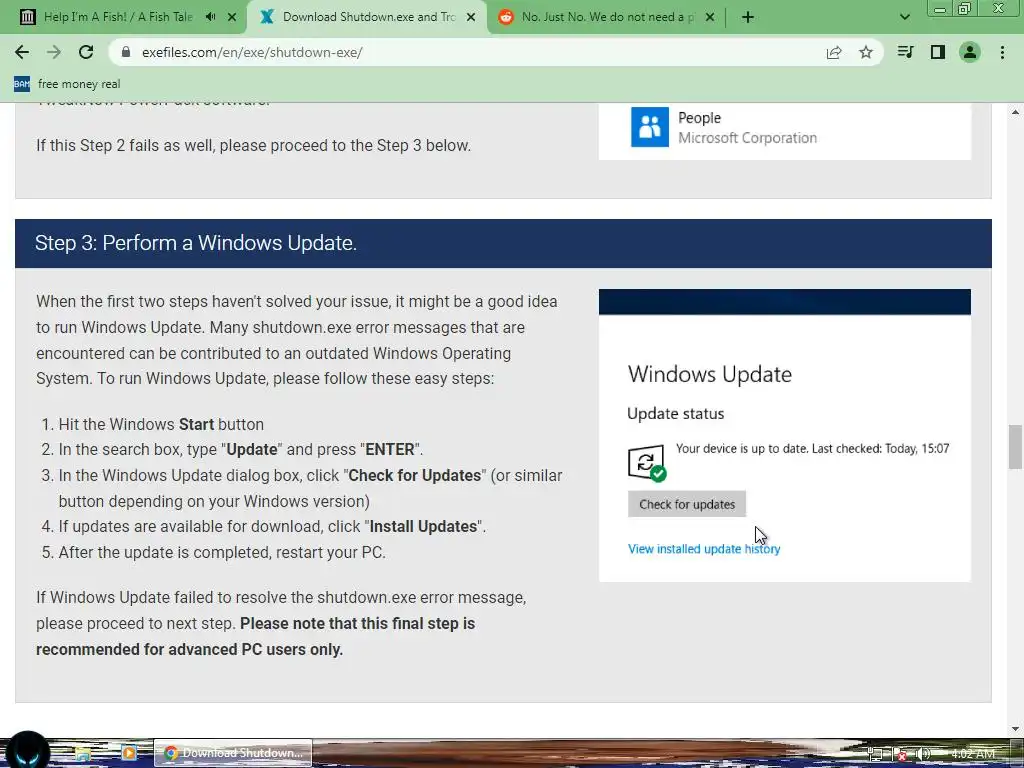This screenshot has width=1024, height=768.
Task: Open the Chrome profile avatar
Action: click(x=970, y=52)
